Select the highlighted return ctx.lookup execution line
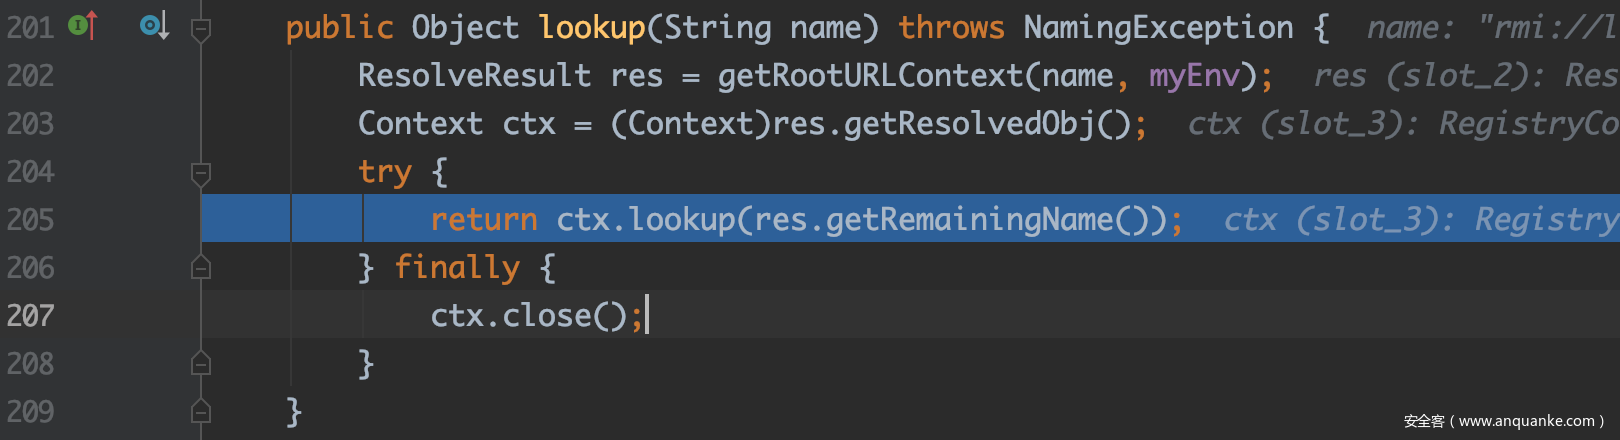The height and width of the screenshot is (440, 1620). click(x=910, y=218)
